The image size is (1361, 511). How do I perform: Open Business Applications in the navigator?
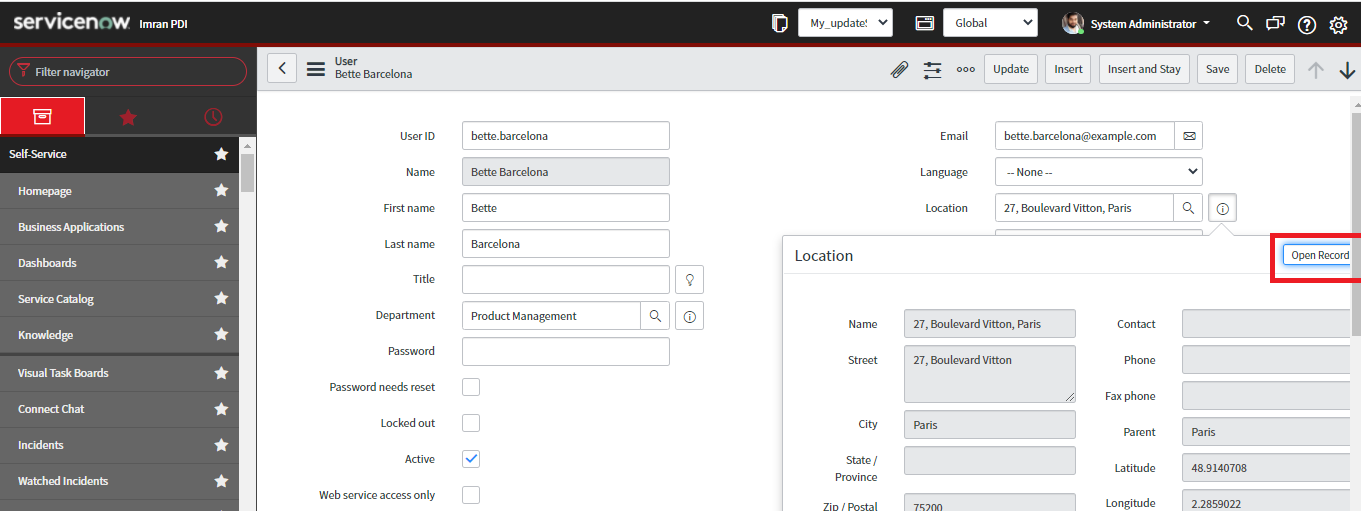tap(71, 227)
